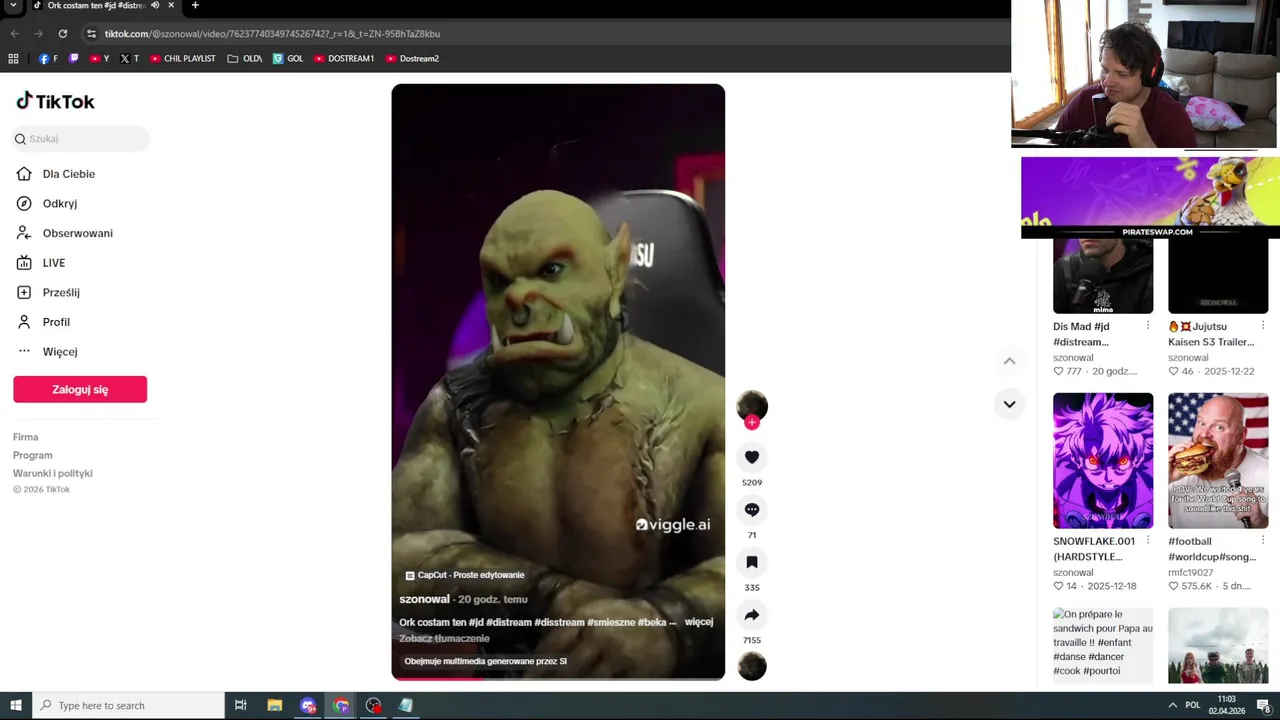Click the rmfc19027 author name
The width and height of the screenshot is (1280, 720).
(x=1190, y=572)
